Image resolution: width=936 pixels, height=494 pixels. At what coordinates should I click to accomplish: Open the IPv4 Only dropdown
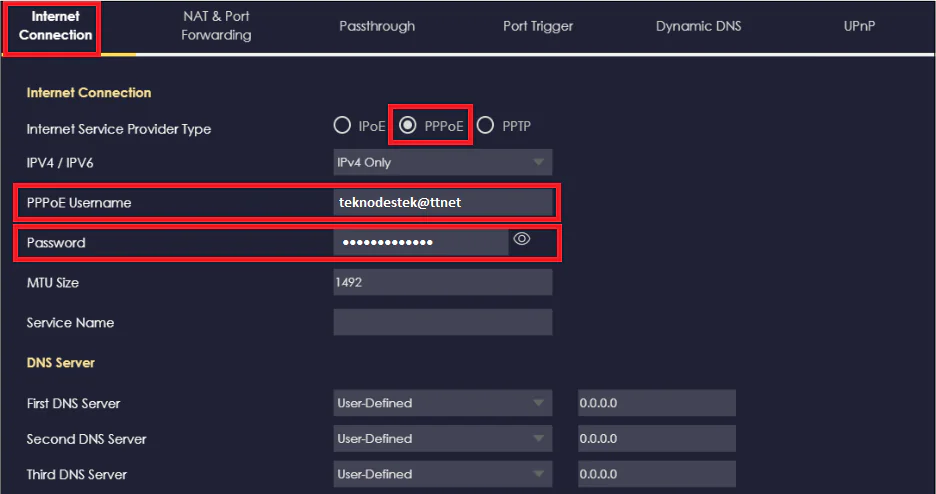pos(442,162)
